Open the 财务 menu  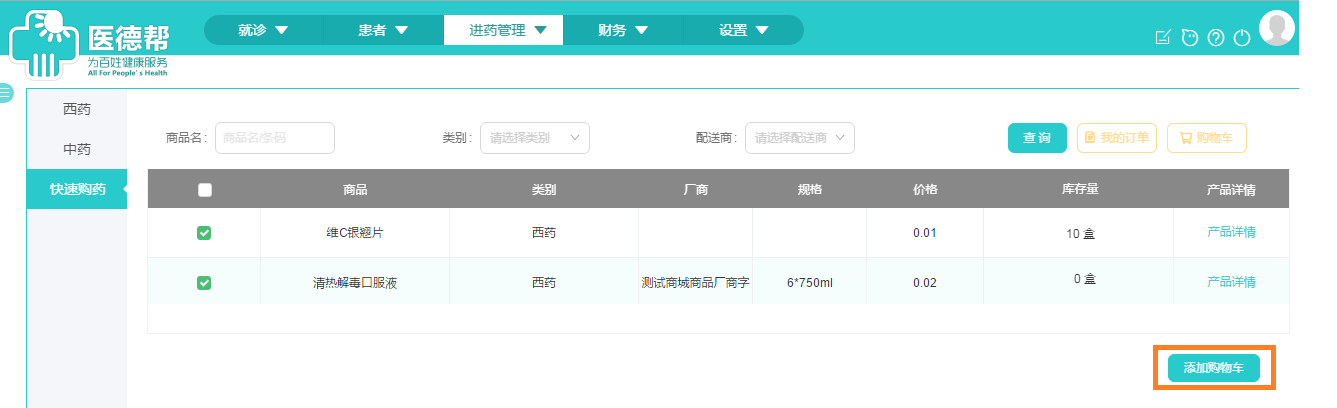622,30
